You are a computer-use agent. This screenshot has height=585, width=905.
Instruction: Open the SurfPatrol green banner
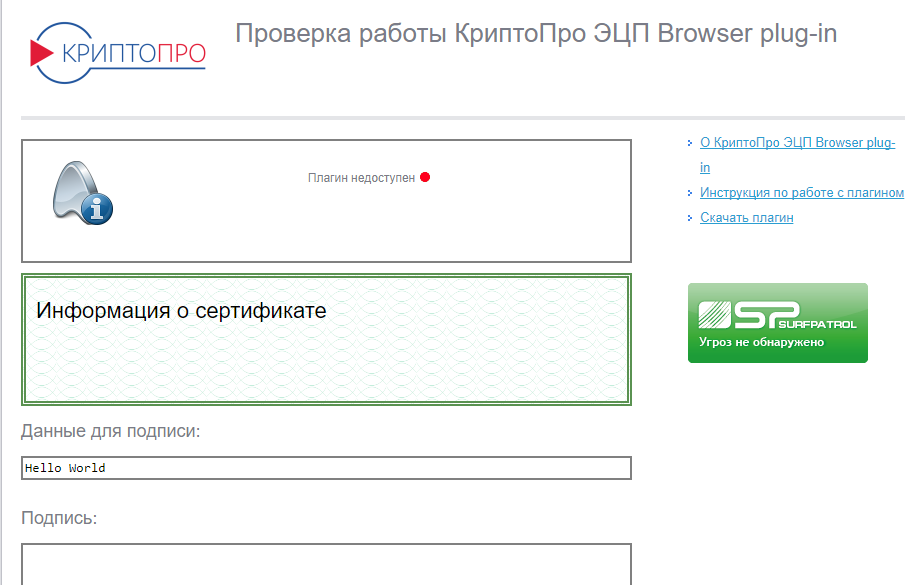777,322
